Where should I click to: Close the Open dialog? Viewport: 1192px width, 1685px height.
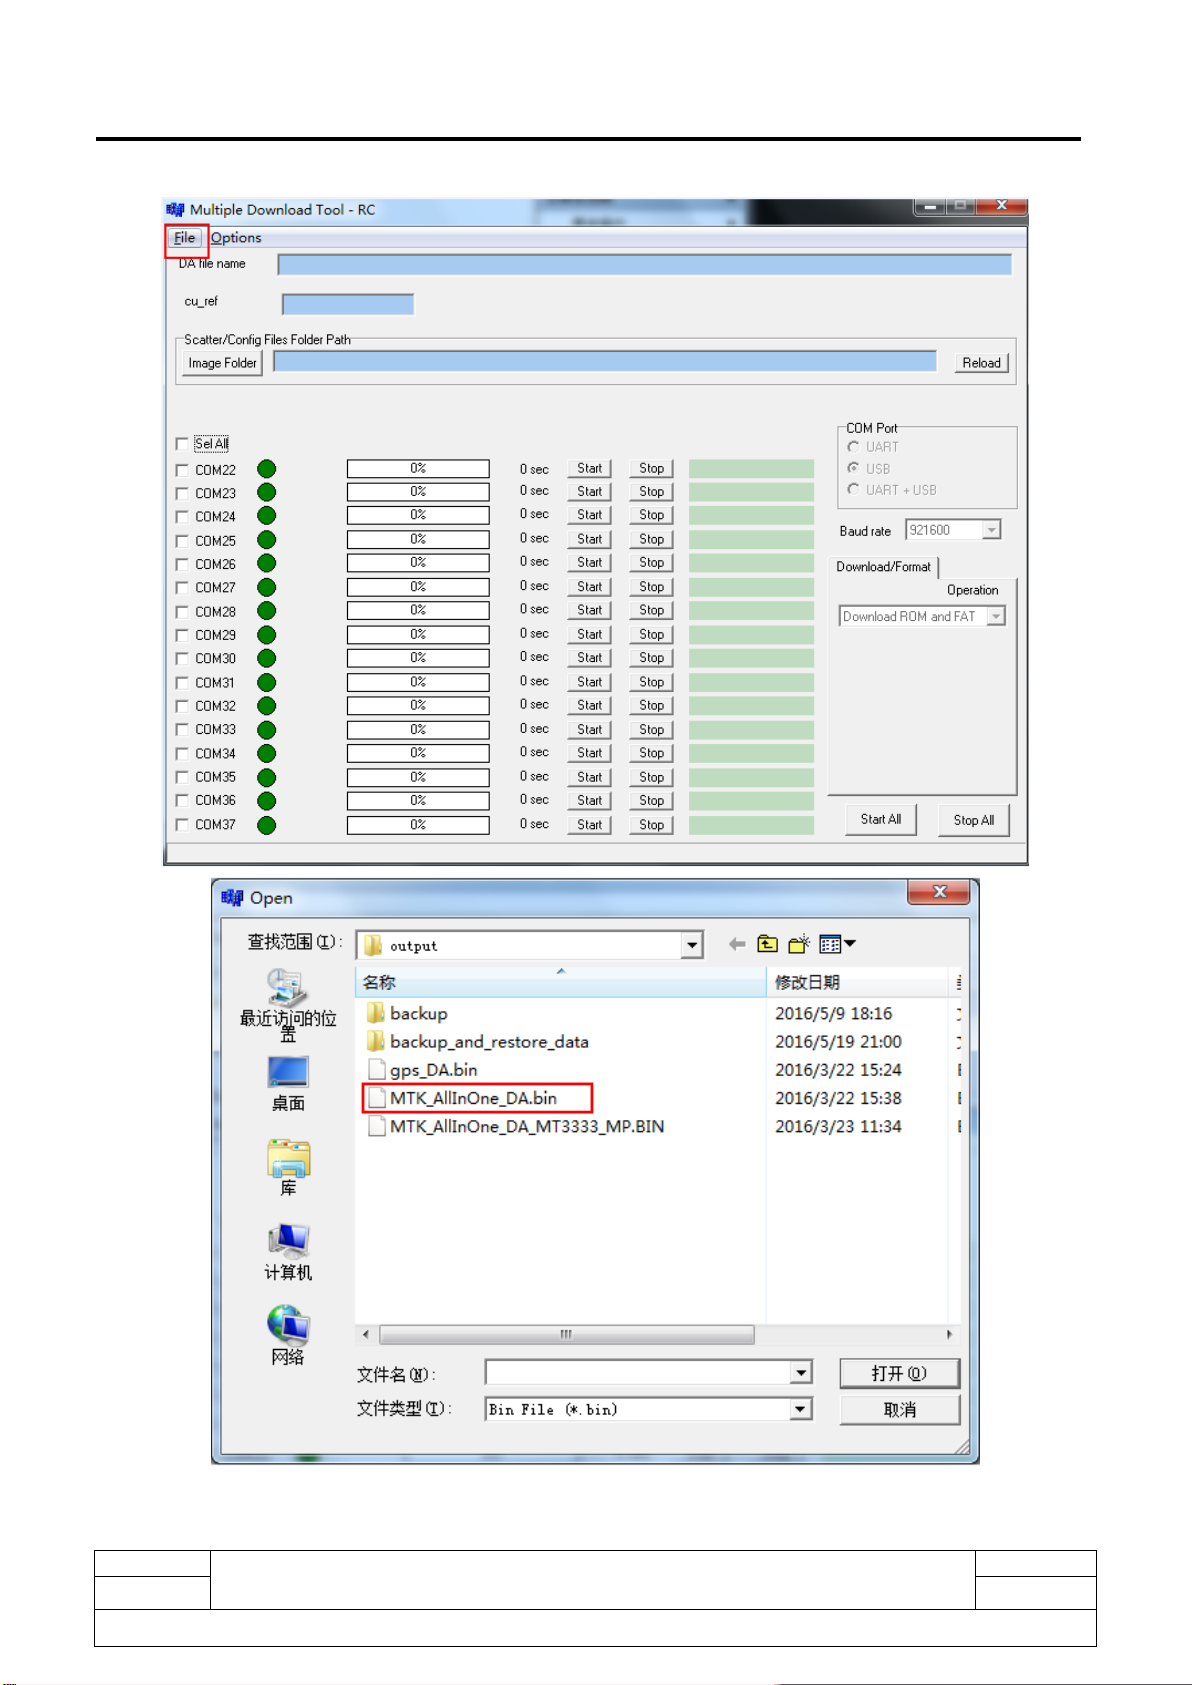pyautogui.click(x=939, y=892)
